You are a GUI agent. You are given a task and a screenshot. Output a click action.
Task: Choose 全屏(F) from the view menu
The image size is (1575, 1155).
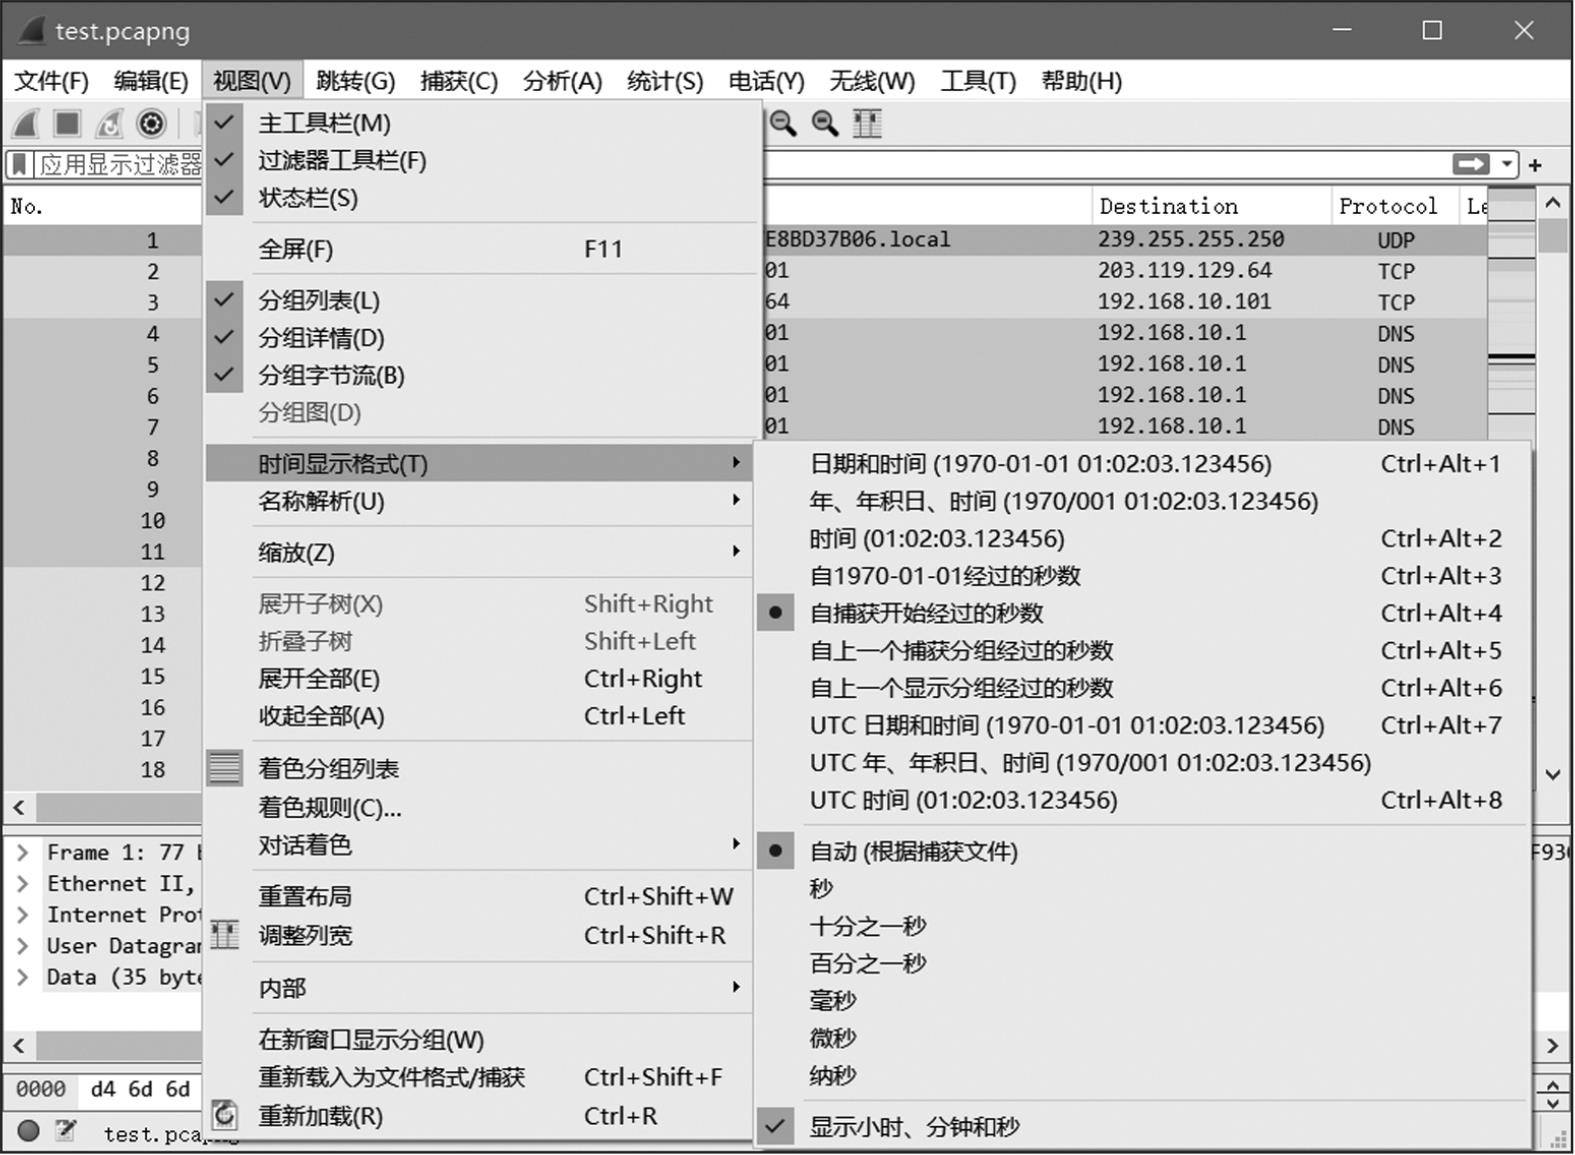click(296, 249)
